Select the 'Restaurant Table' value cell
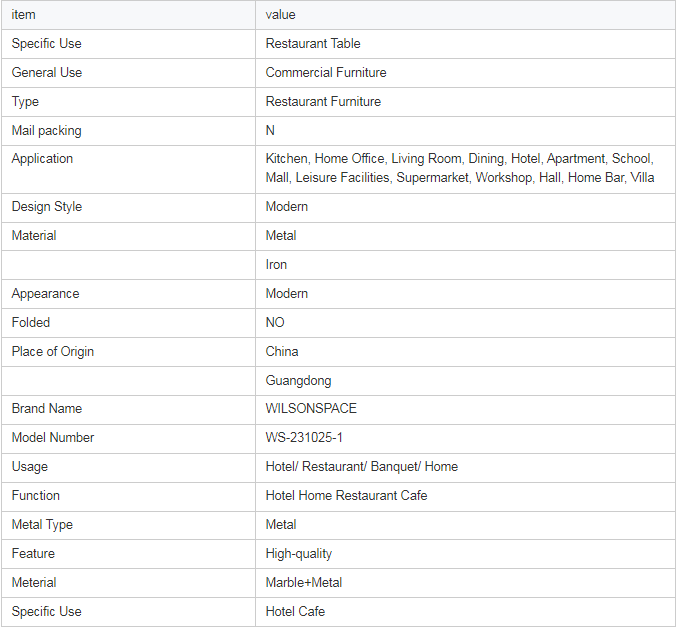 tap(313, 44)
